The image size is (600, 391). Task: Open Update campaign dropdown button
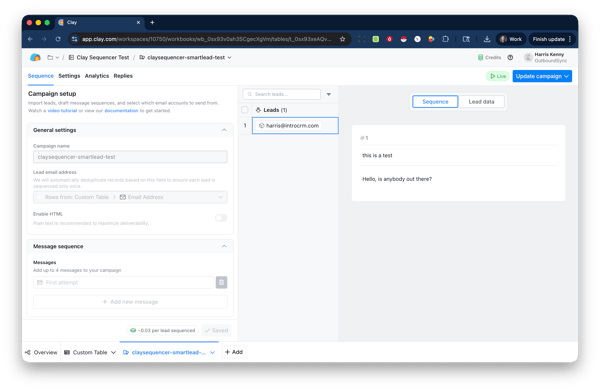[542, 76]
